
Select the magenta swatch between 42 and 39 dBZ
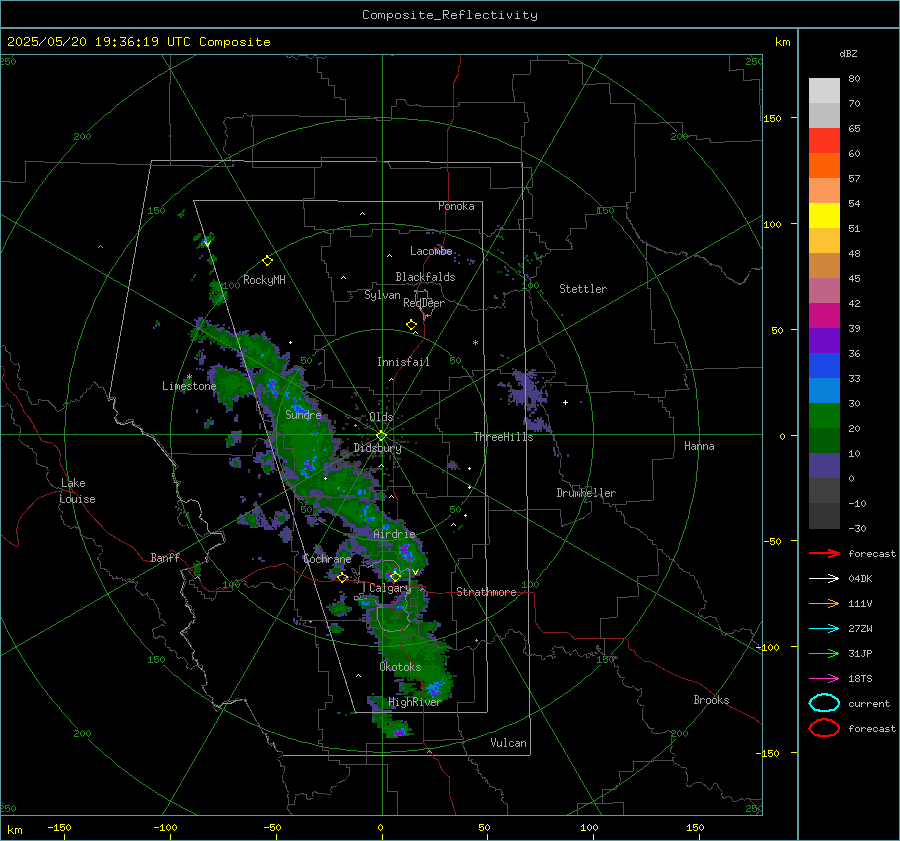[824, 315]
